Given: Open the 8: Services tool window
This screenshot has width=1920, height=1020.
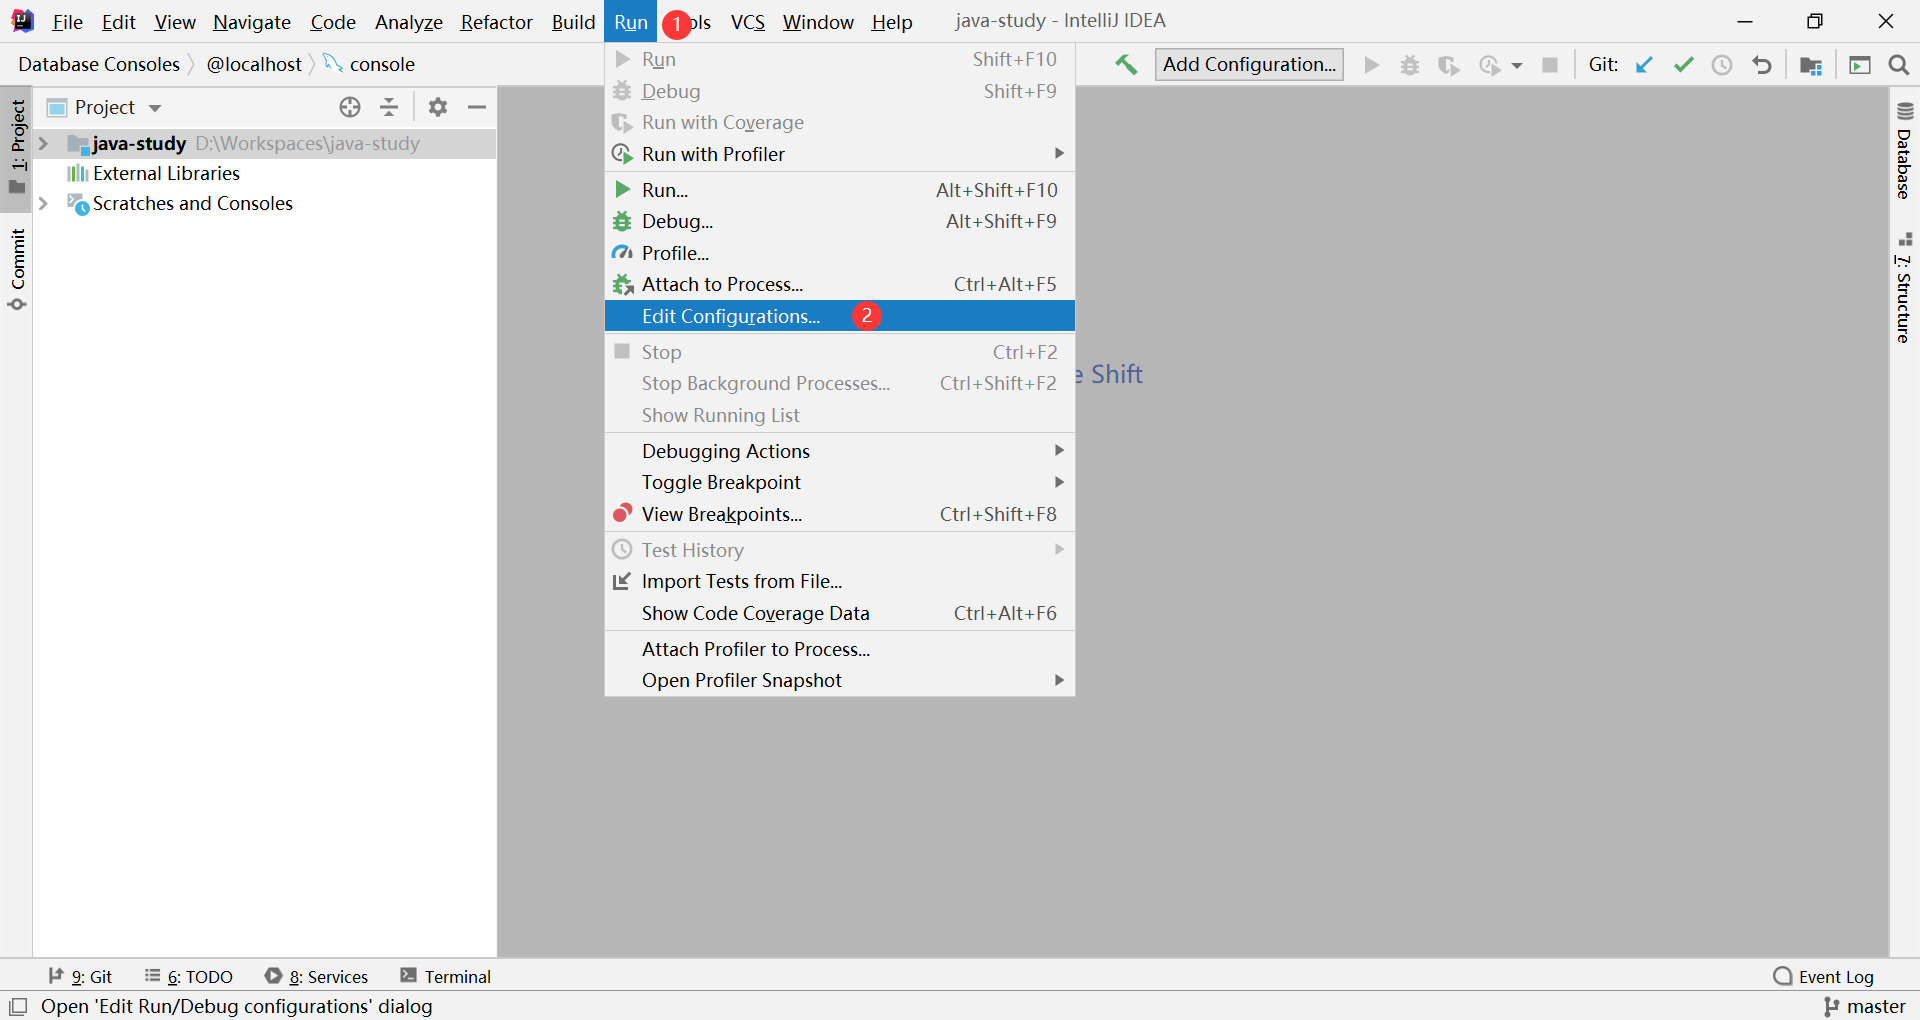Looking at the screenshot, I should tap(317, 976).
